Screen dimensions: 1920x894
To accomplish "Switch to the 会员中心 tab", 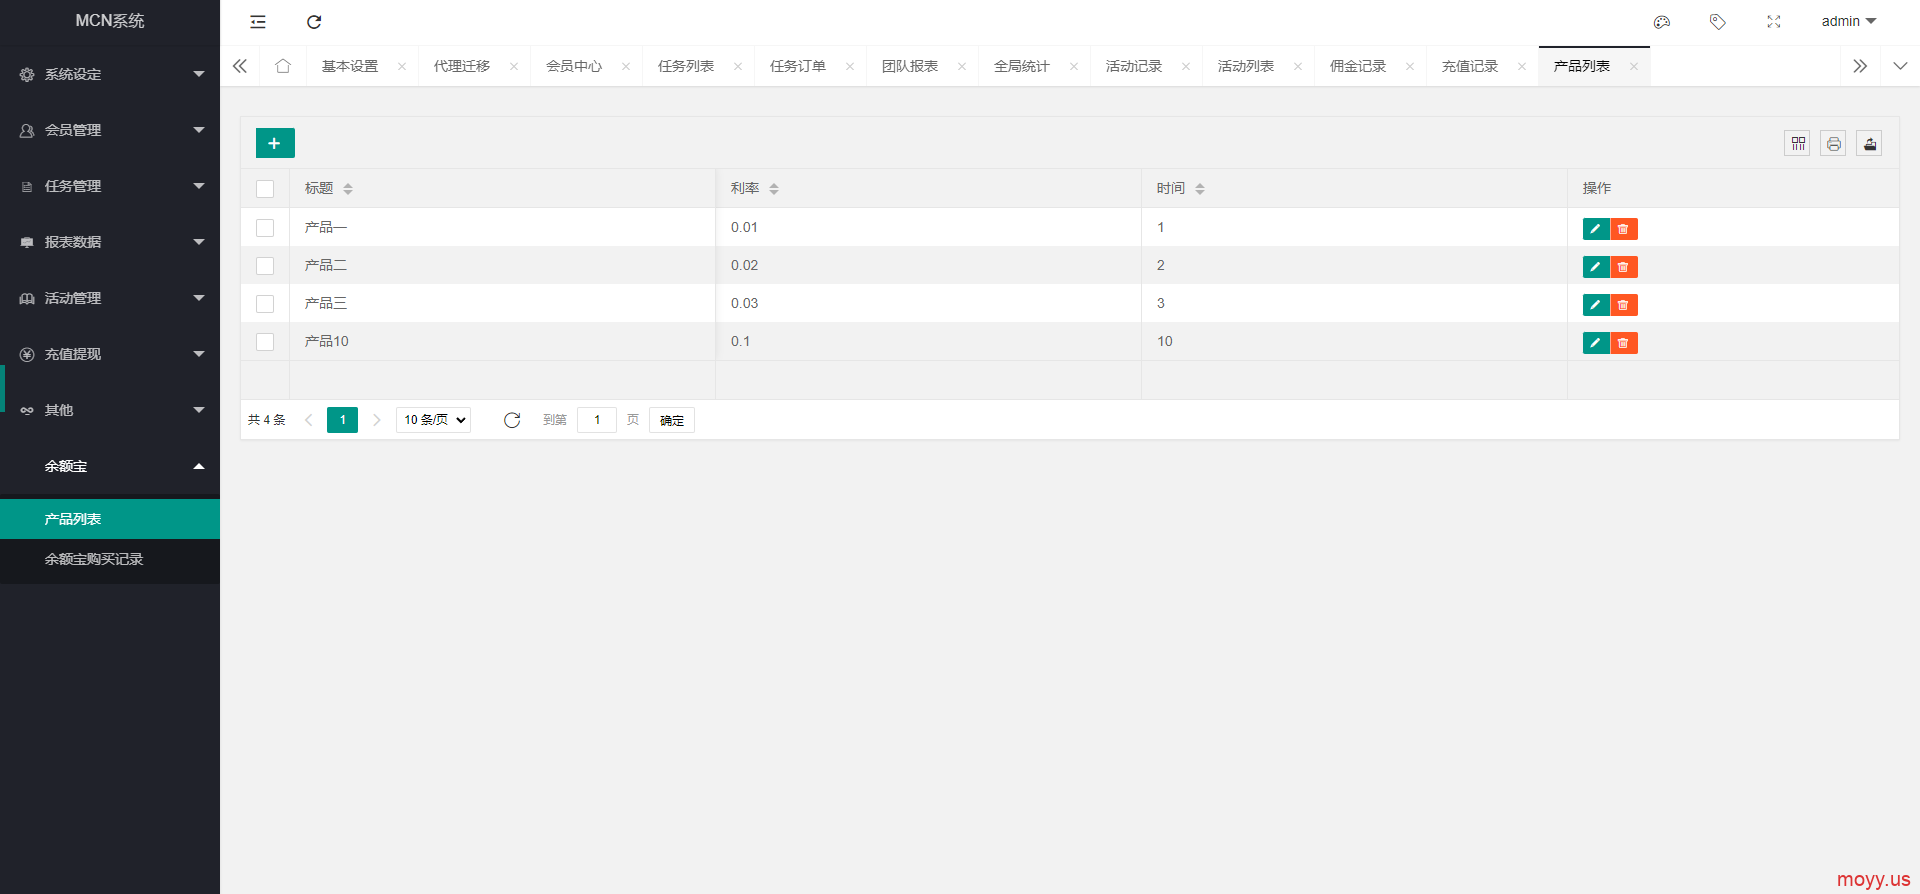I will [574, 66].
